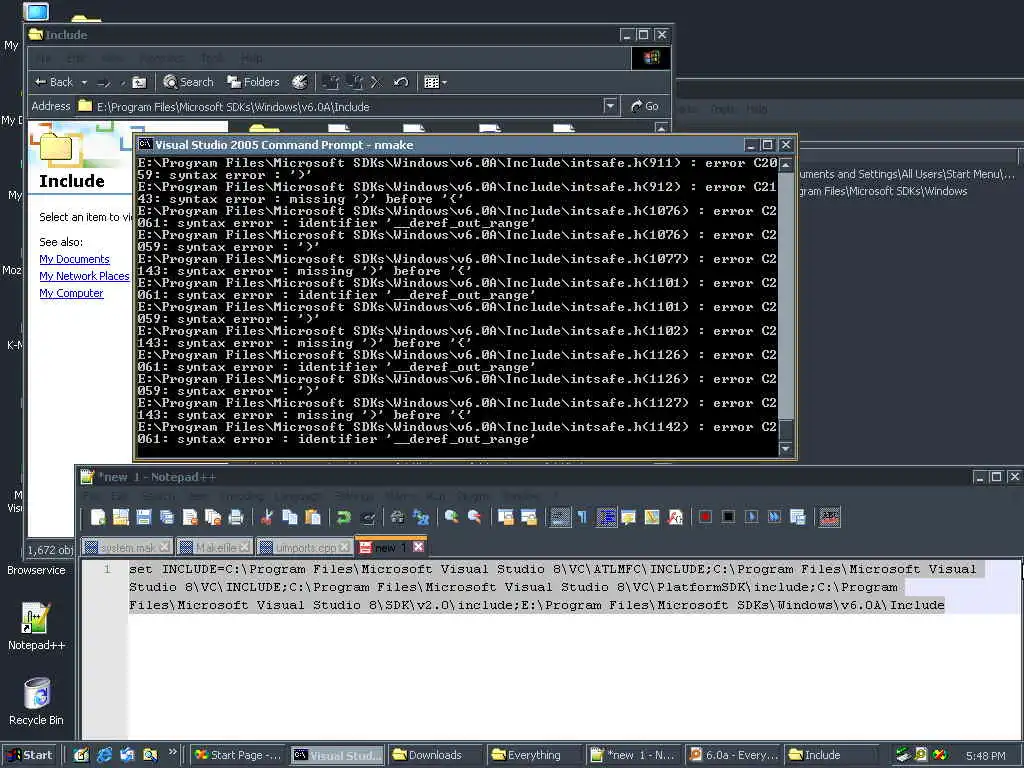Click the Up one level folder icon
This screenshot has width=1024, height=768.
139,82
